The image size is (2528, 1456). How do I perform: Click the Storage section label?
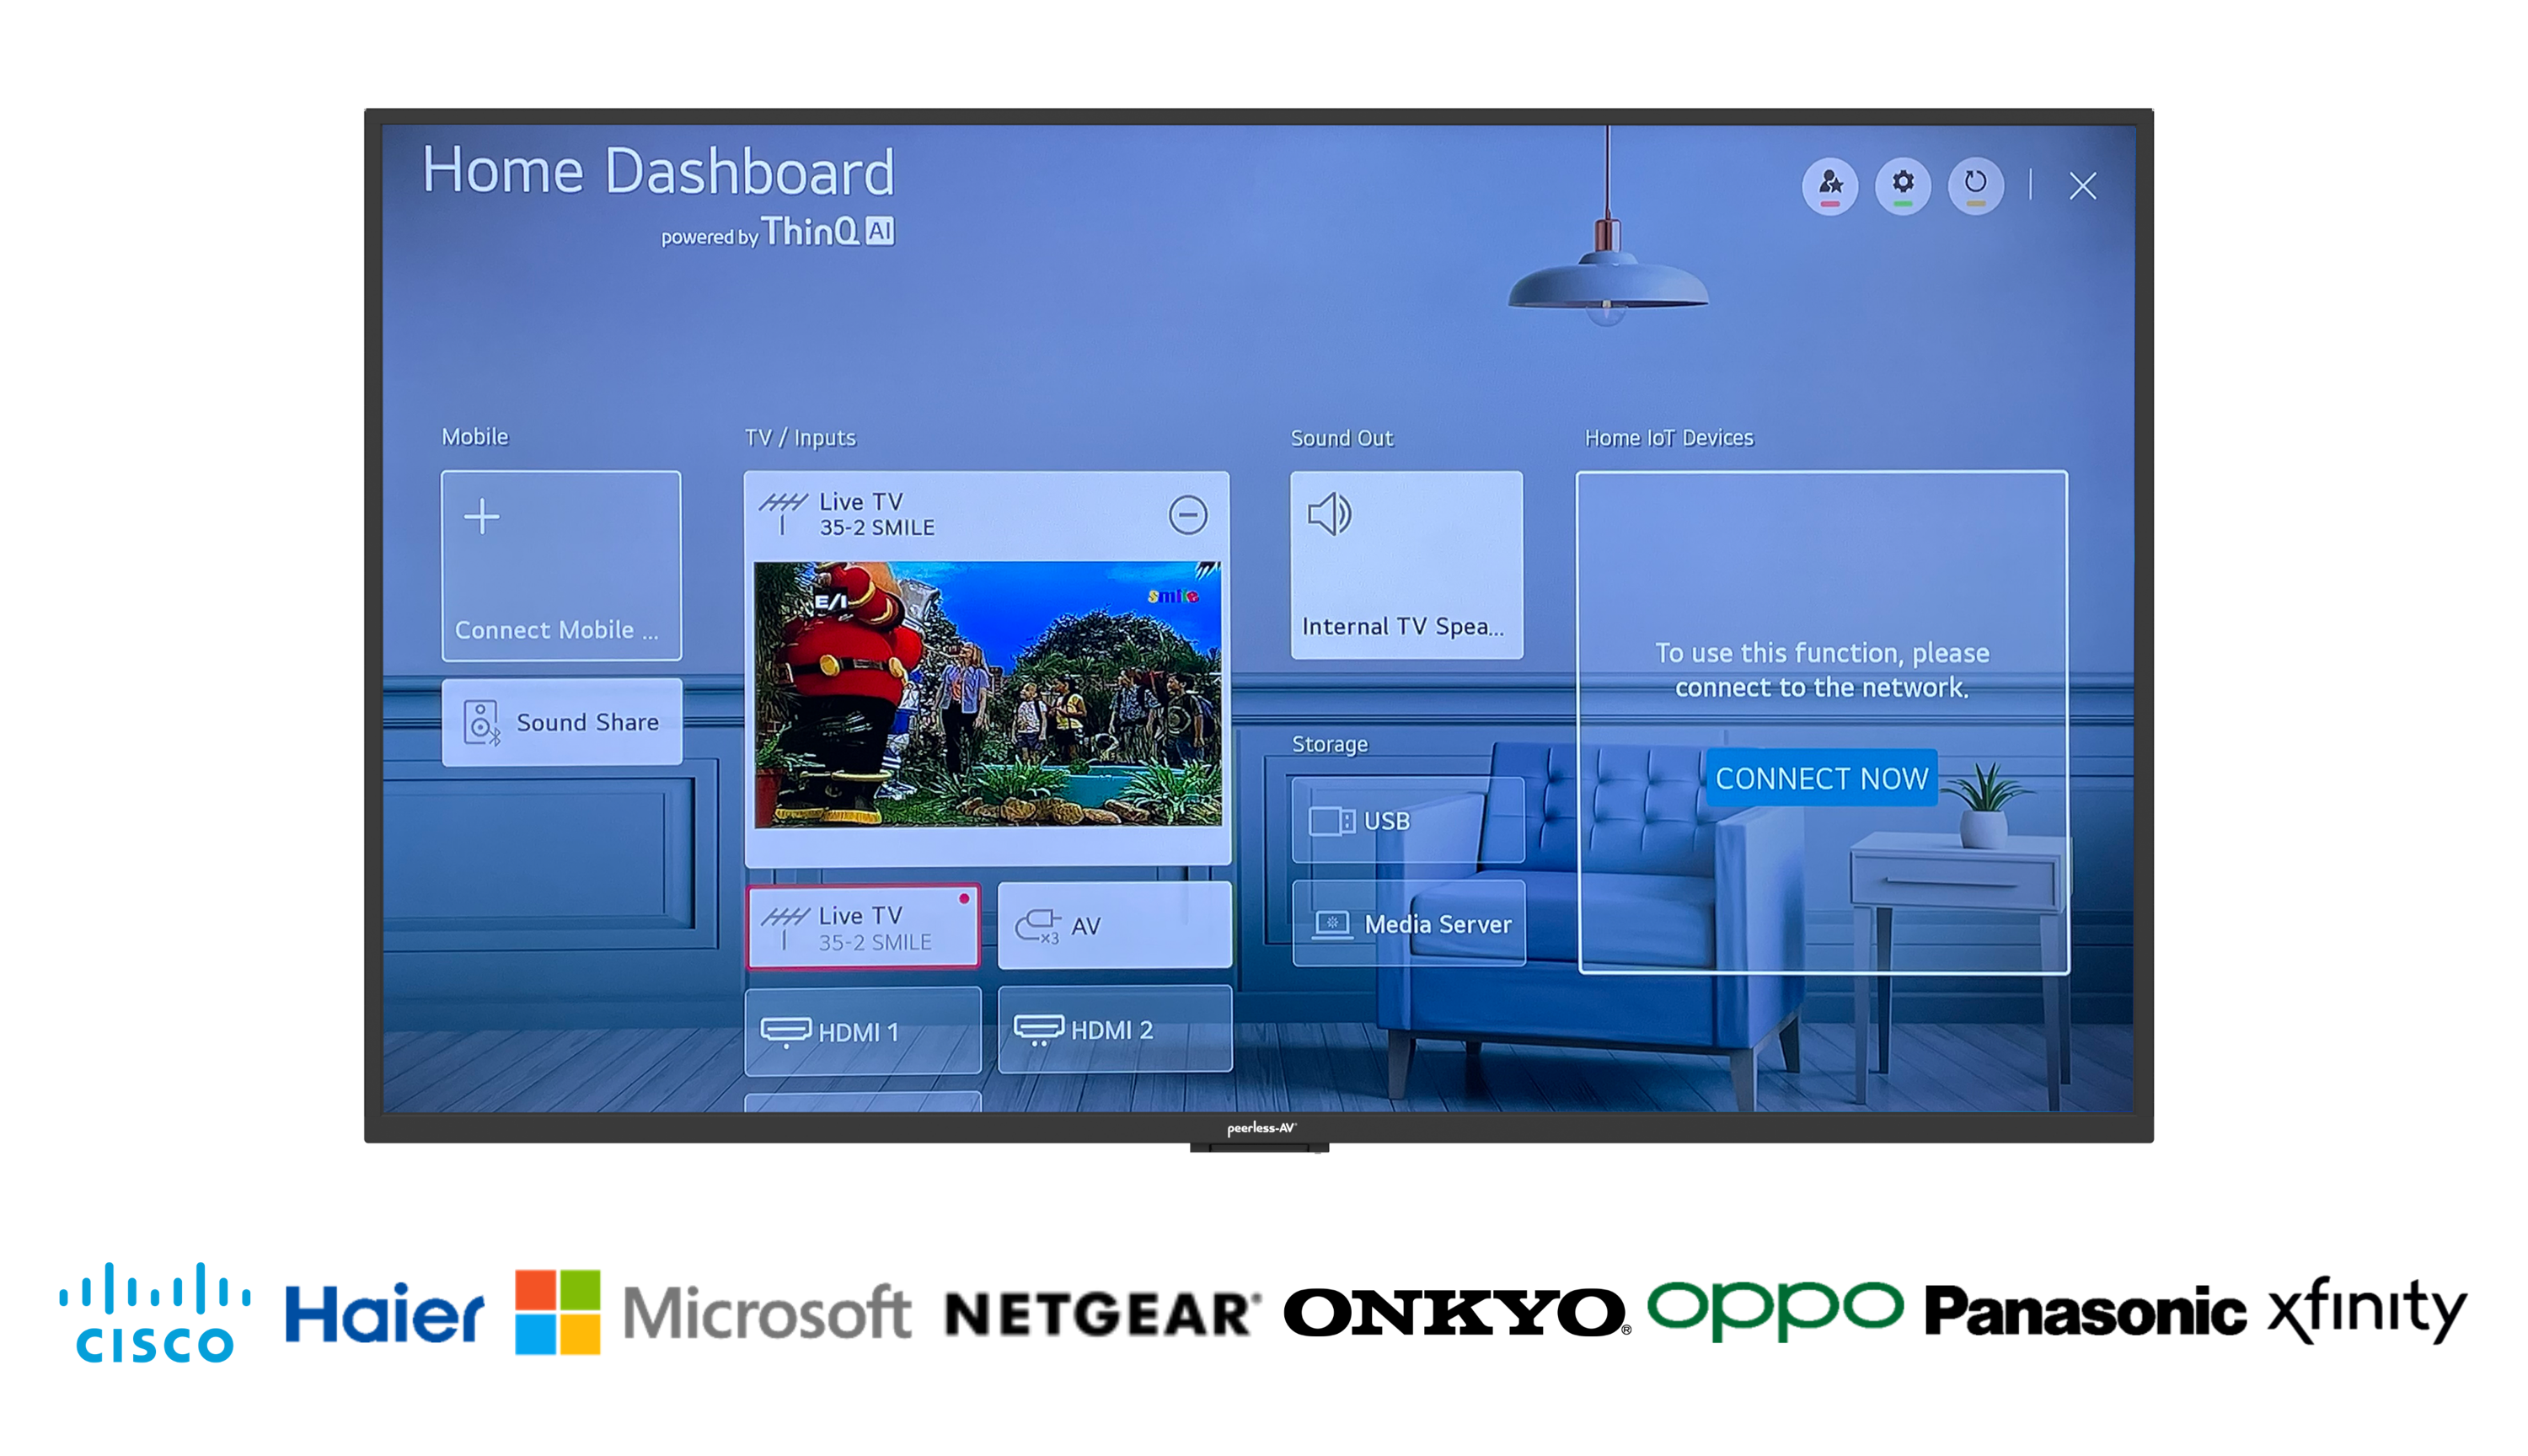click(x=1329, y=744)
